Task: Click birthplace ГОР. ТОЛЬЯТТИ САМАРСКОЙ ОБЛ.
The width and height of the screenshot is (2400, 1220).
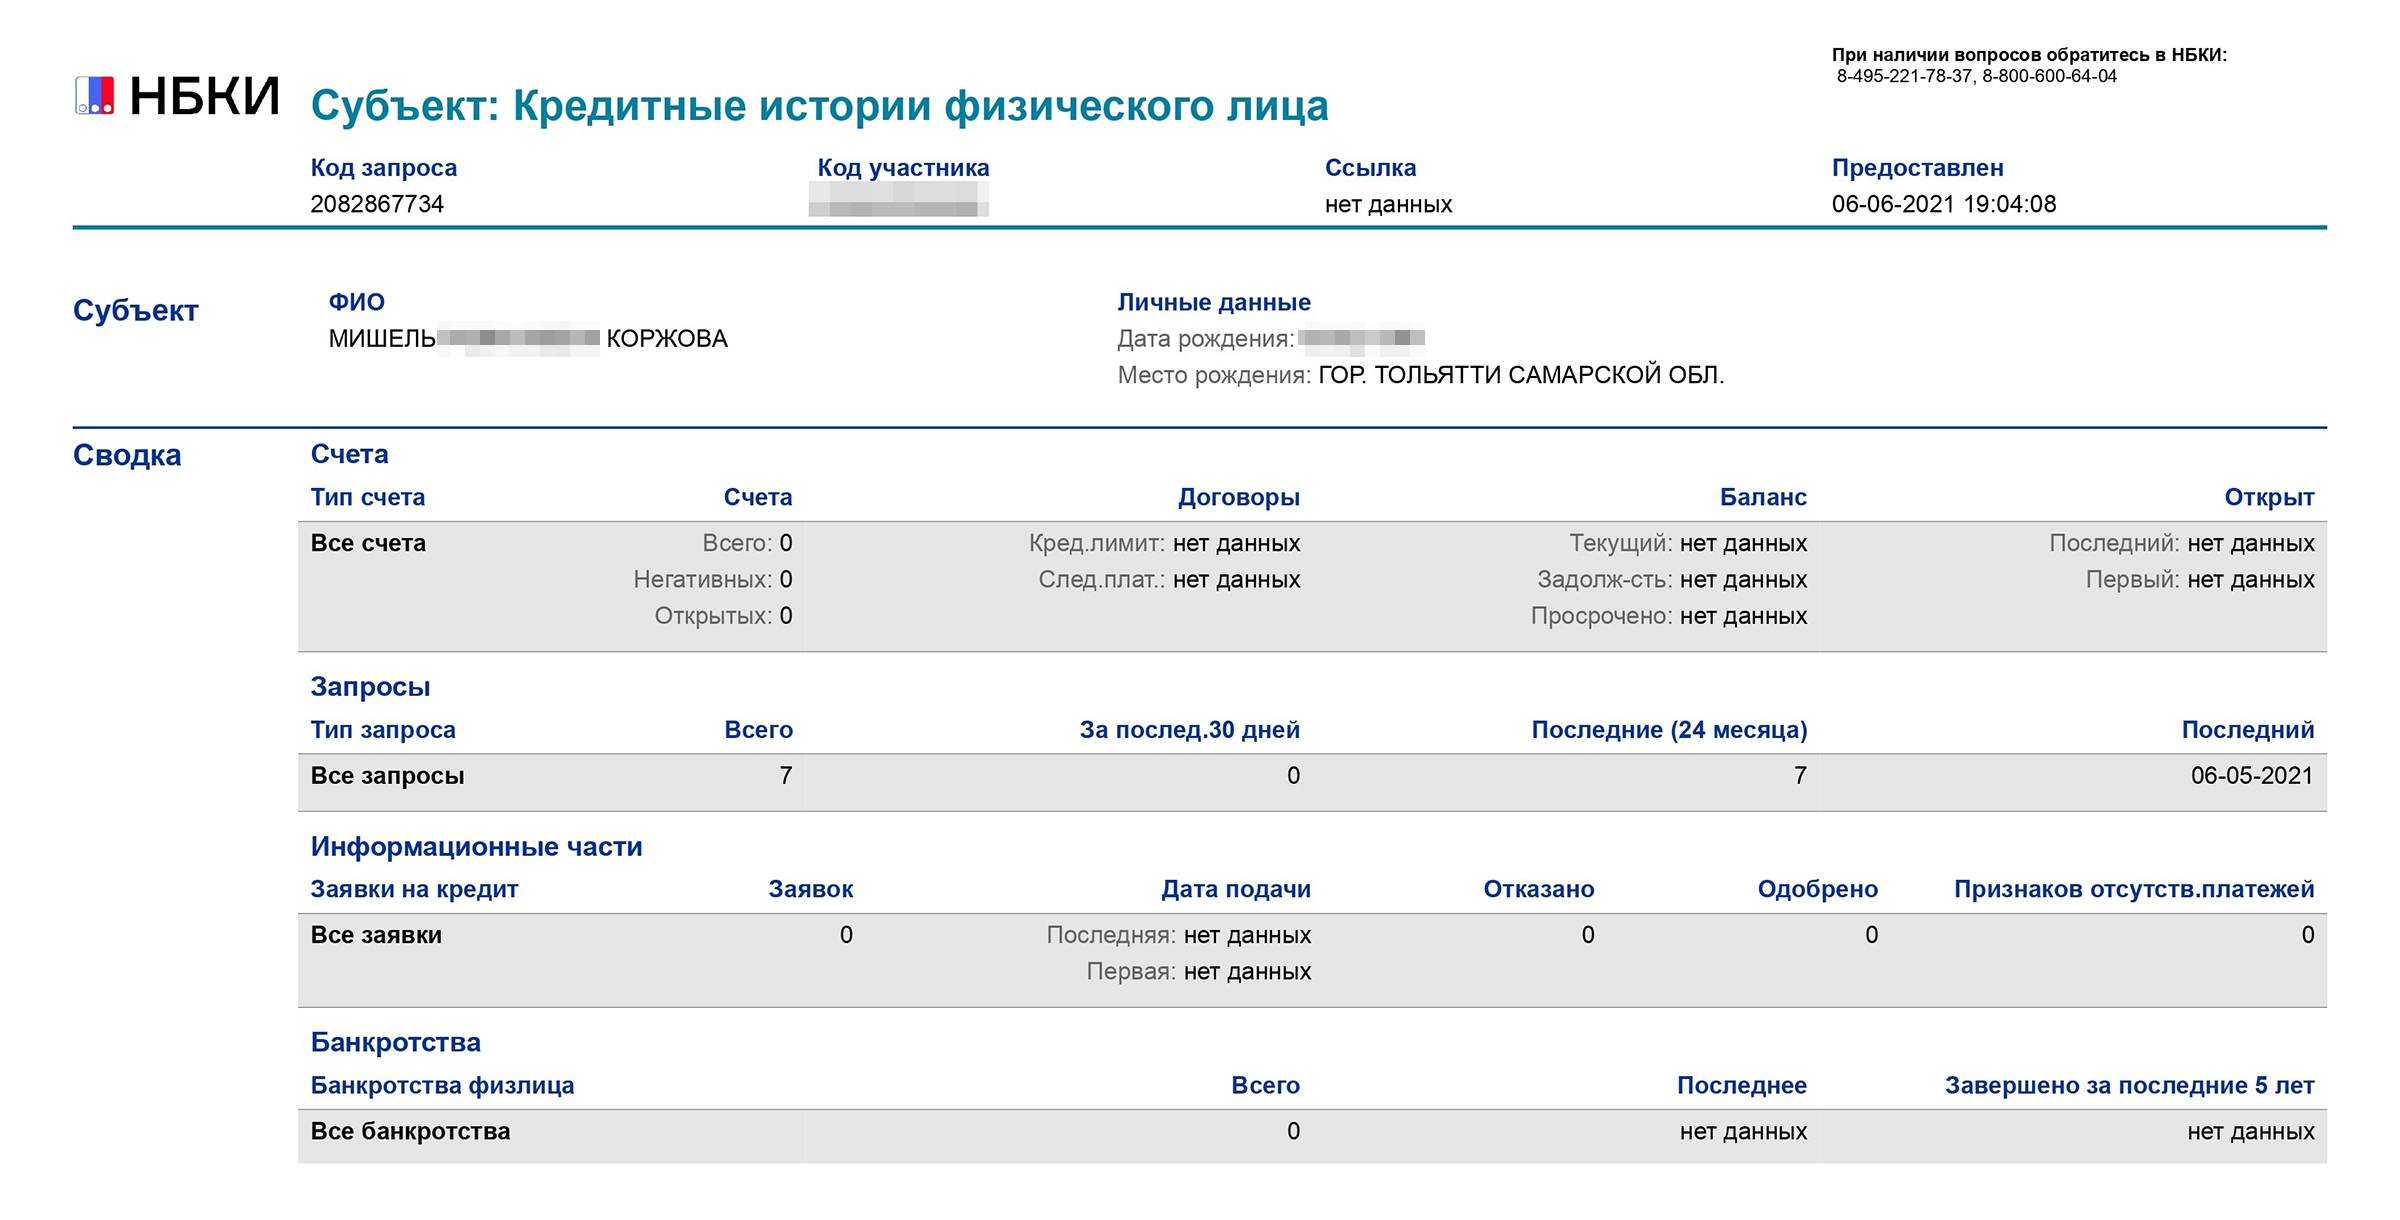Action: [1521, 375]
